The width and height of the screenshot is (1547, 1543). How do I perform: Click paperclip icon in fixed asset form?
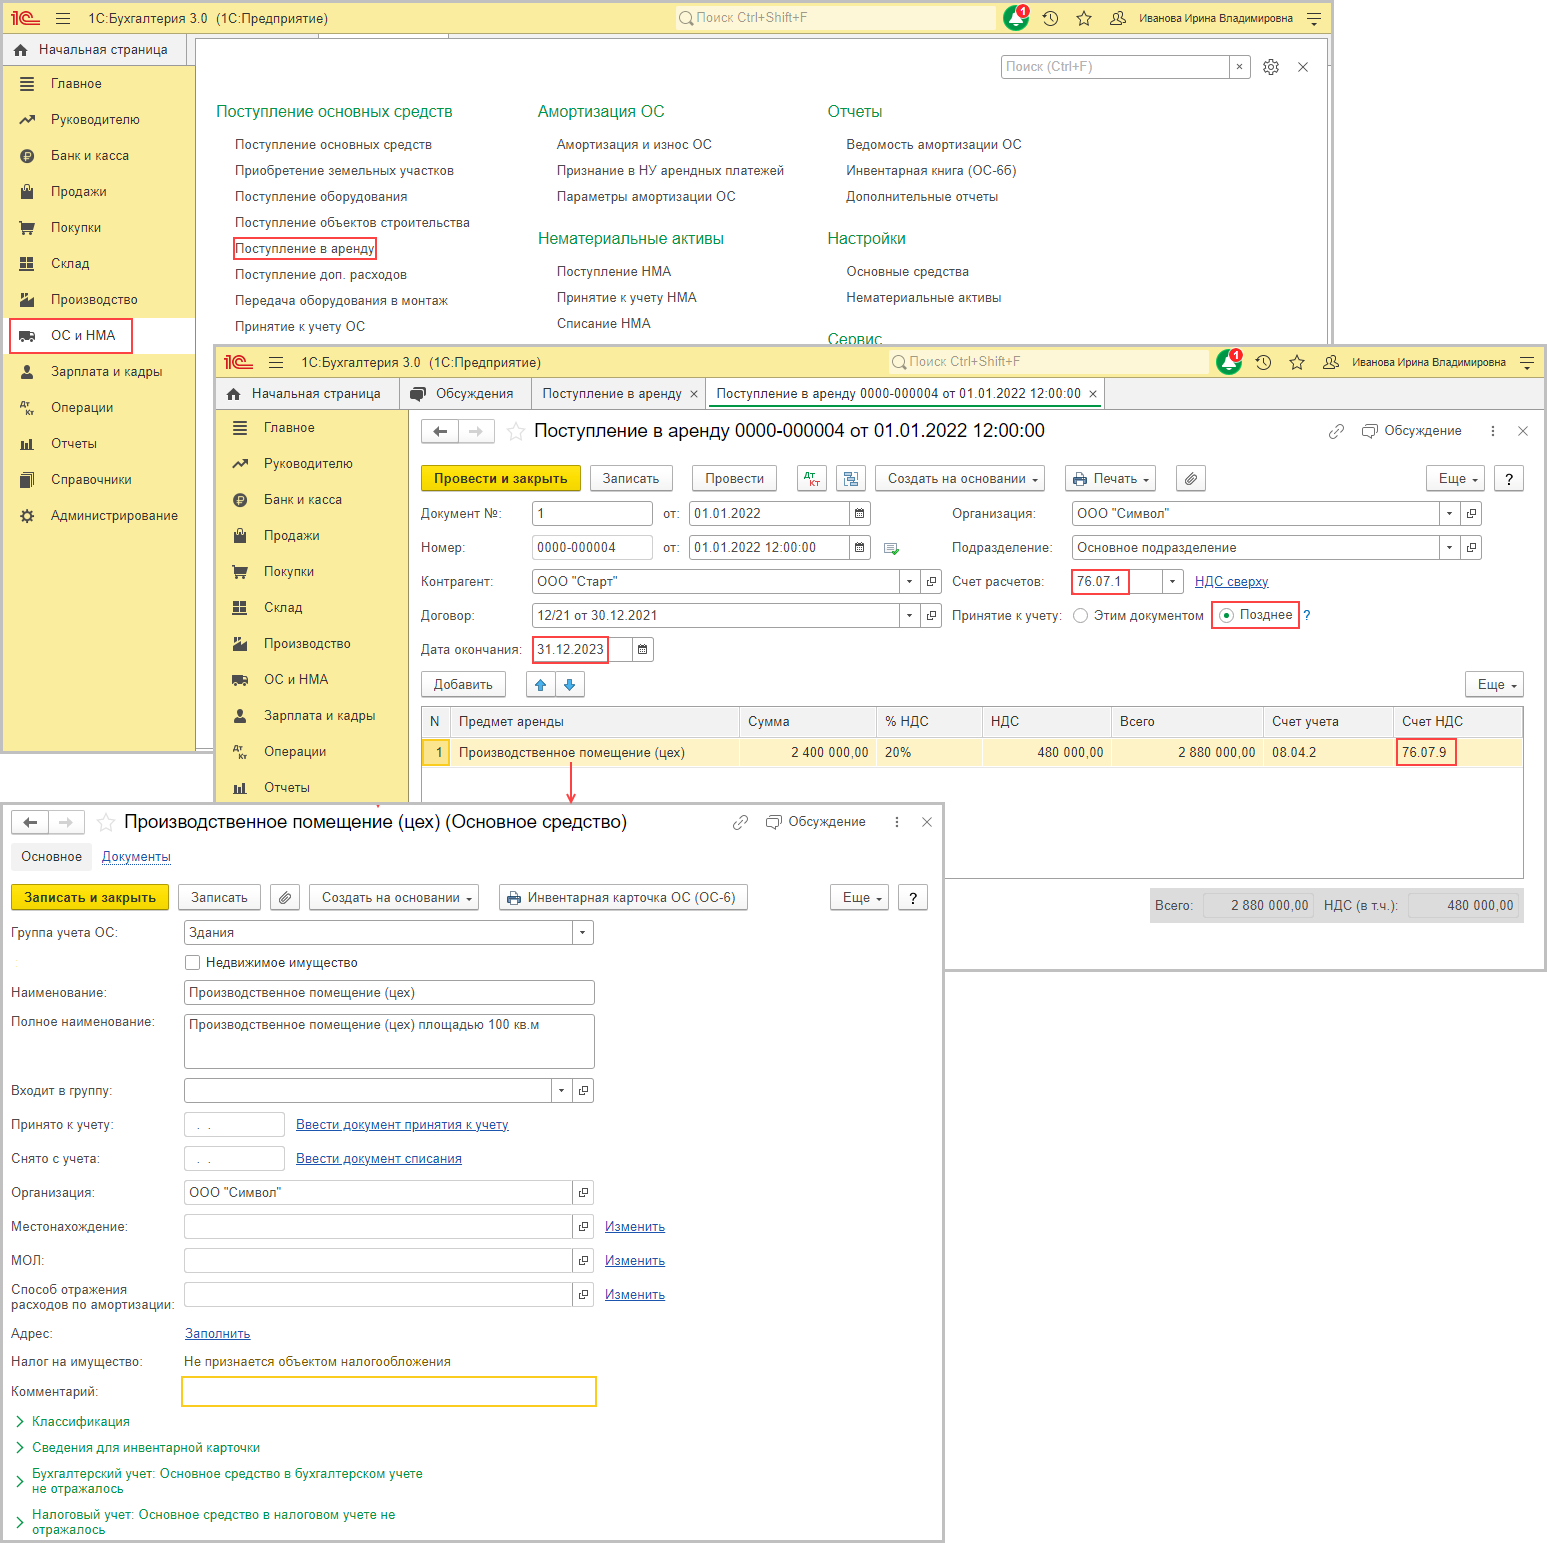(x=285, y=898)
